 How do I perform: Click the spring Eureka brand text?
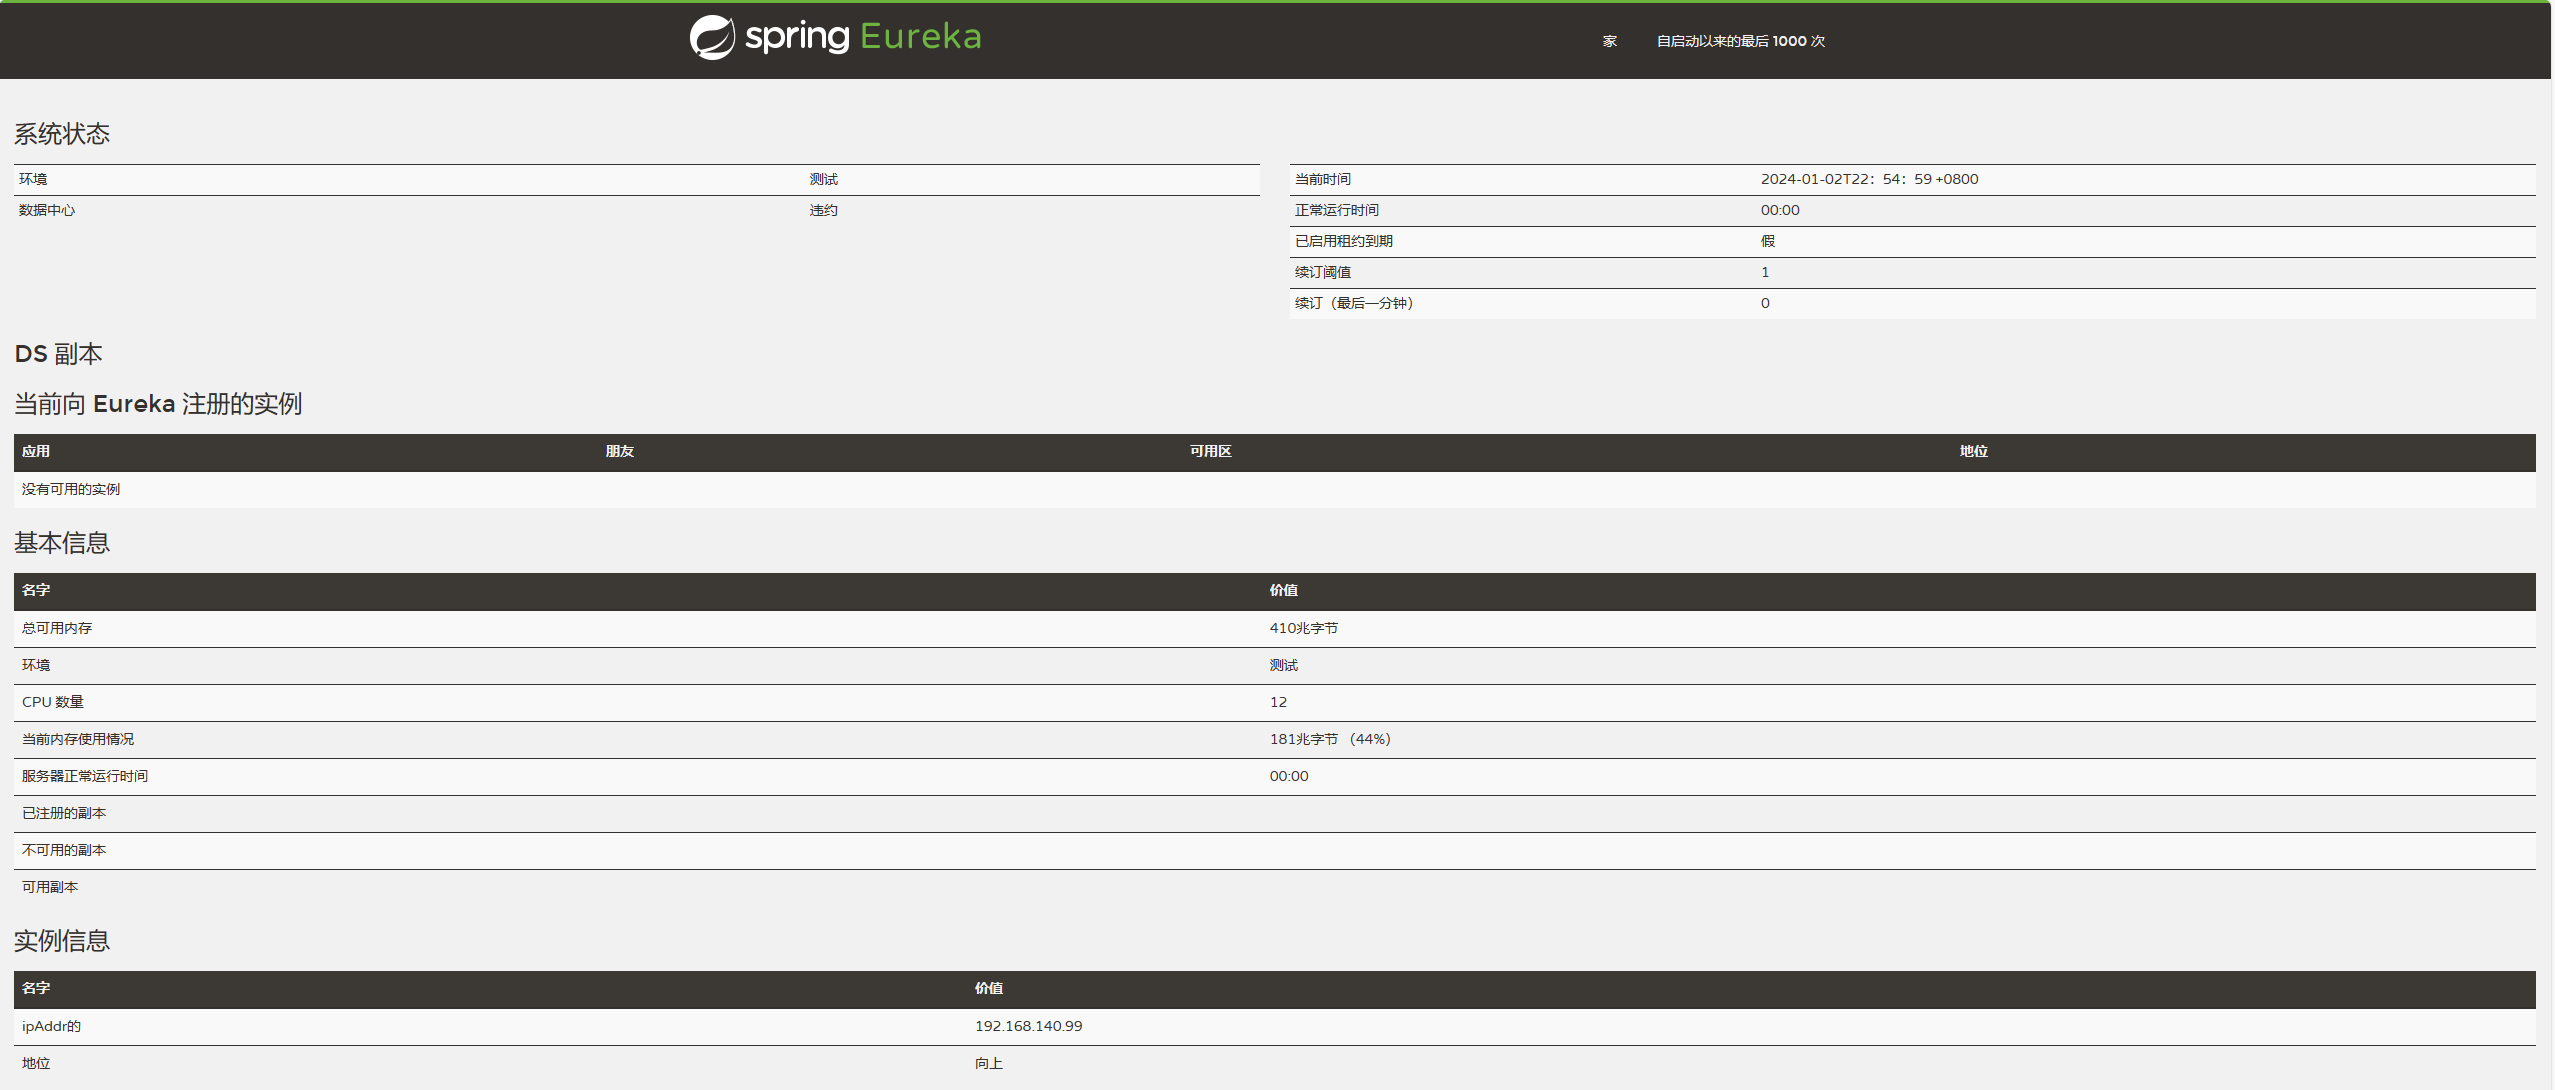(x=863, y=37)
